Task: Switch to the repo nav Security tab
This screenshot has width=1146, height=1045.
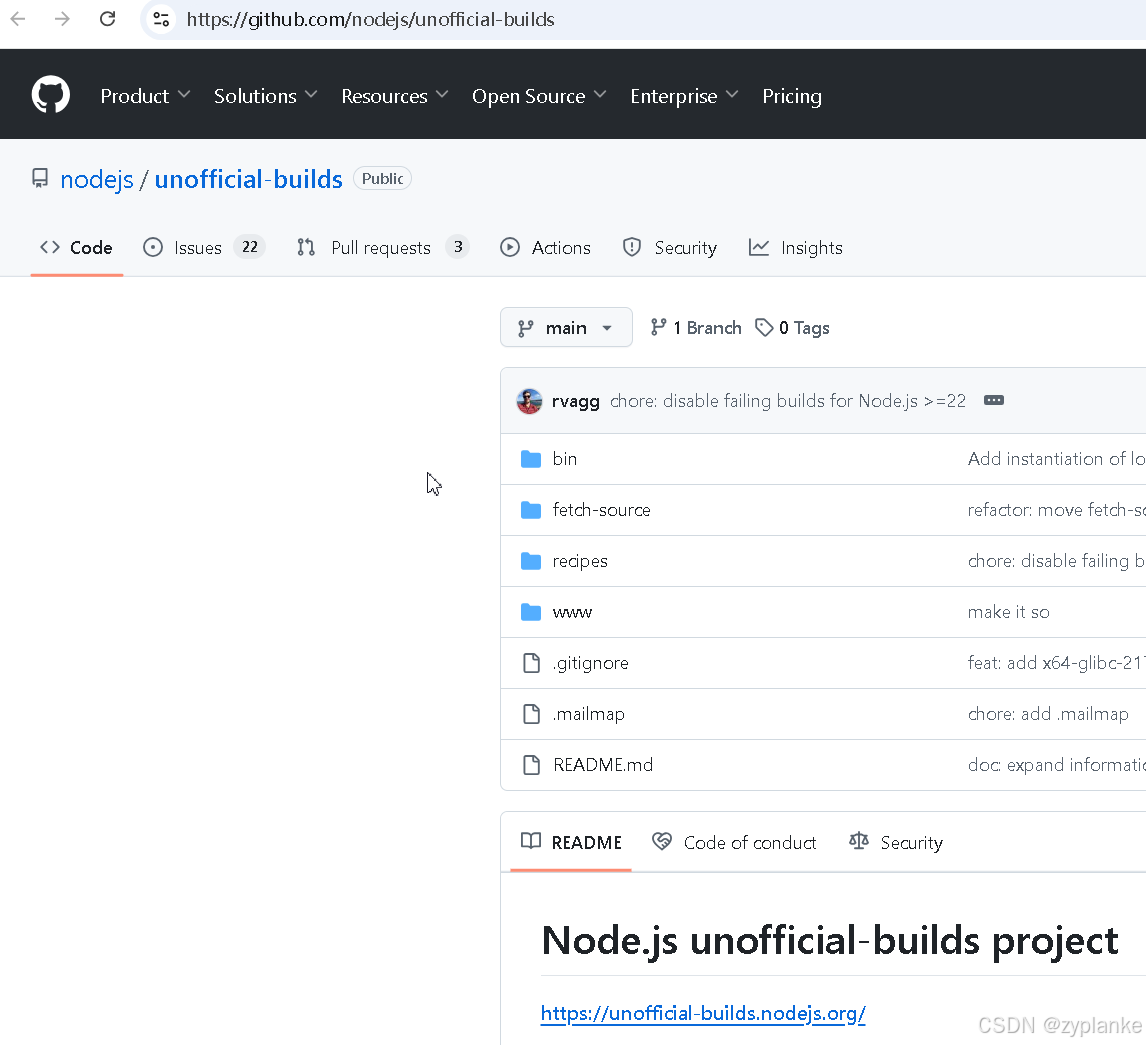Action: click(x=669, y=248)
